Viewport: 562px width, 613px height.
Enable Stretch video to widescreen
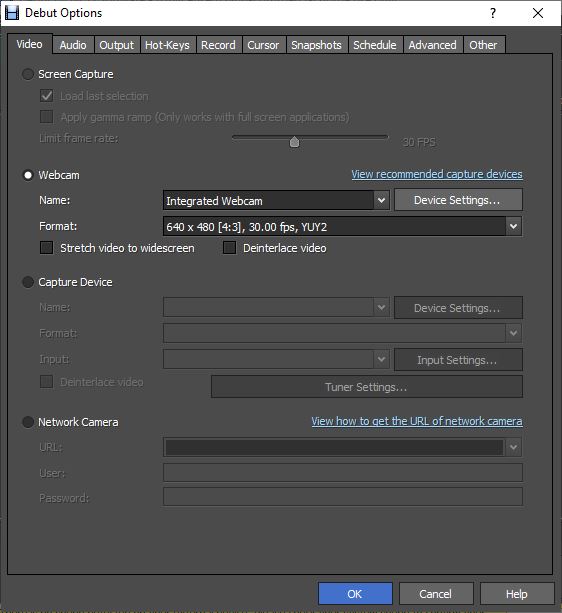47,247
